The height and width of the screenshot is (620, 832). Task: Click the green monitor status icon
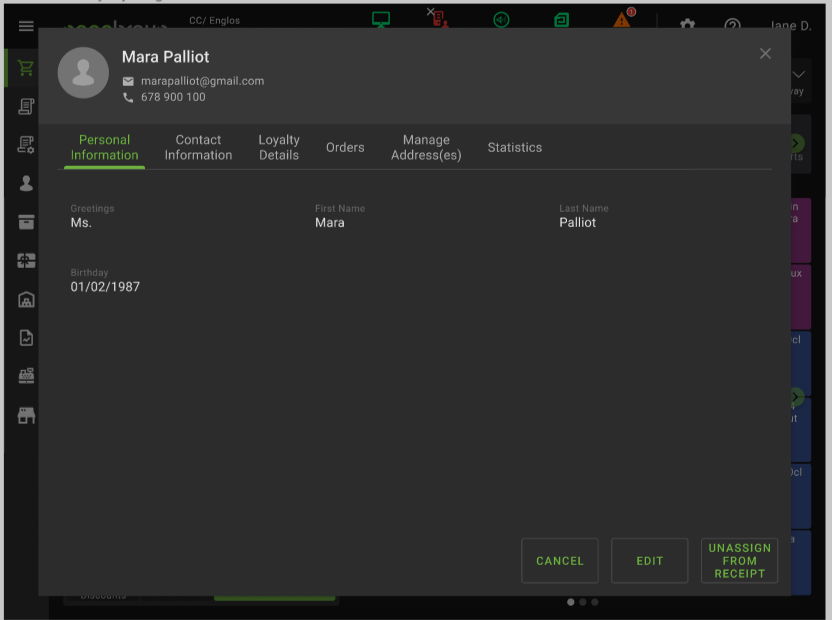click(380, 19)
